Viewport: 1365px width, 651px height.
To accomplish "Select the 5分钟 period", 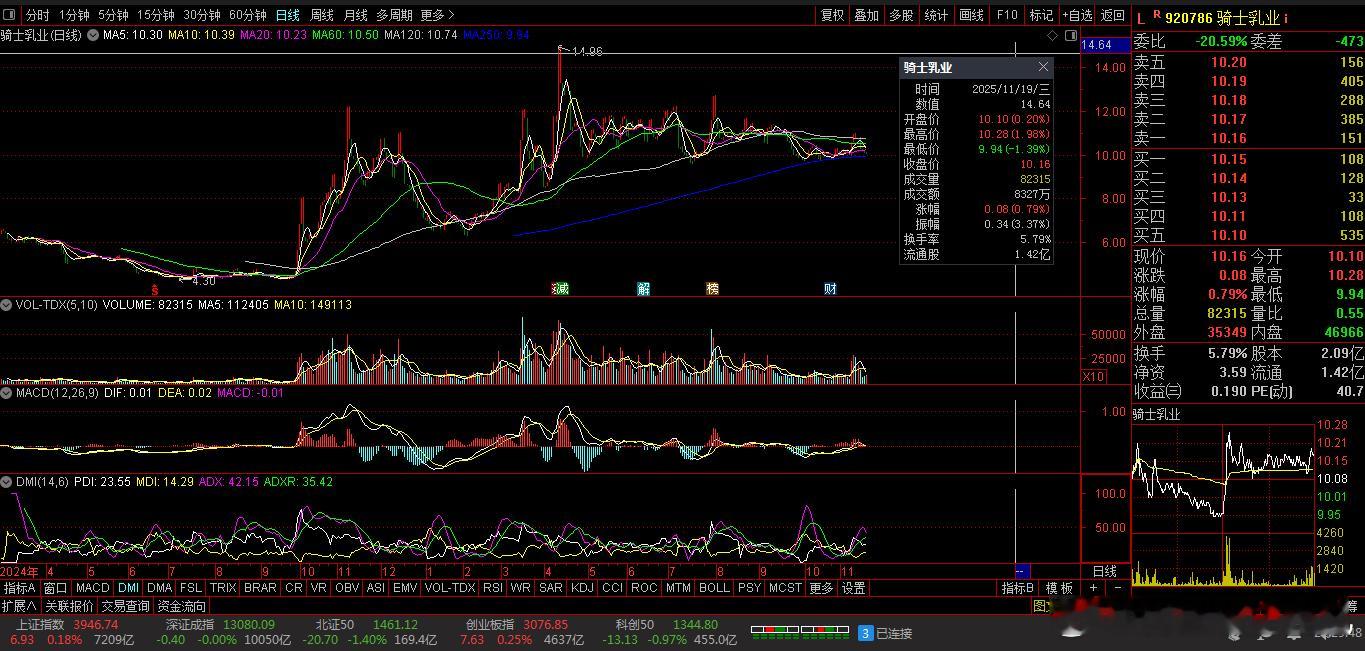I will pos(113,15).
